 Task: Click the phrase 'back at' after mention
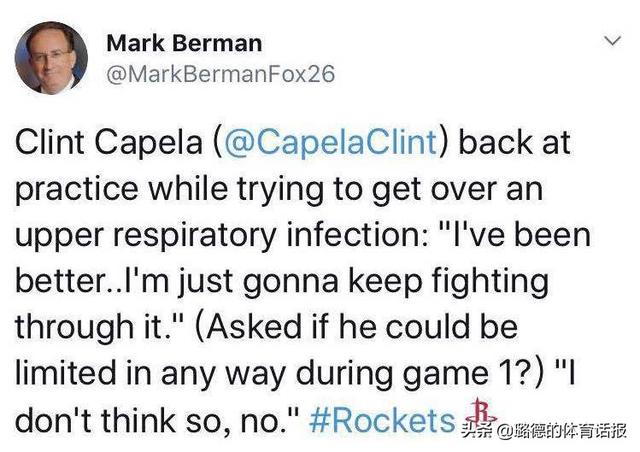pyautogui.click(x=515, y=143)
